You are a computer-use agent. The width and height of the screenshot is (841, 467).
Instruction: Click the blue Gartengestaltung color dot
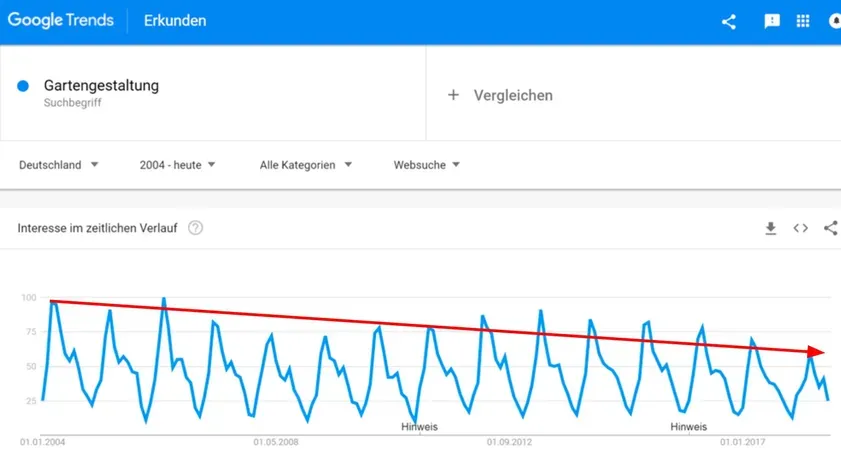[23, 86]
